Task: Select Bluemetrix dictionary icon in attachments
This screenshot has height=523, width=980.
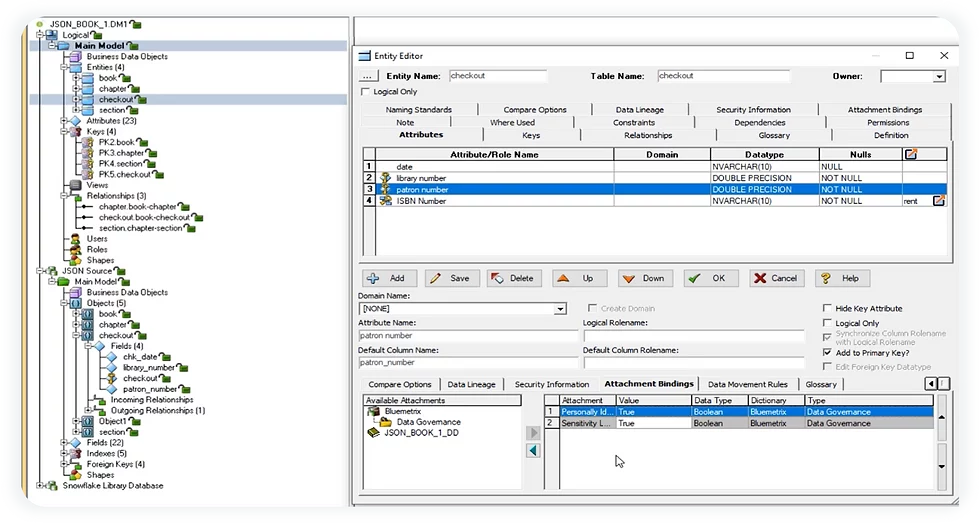Action: pos(374,411)
